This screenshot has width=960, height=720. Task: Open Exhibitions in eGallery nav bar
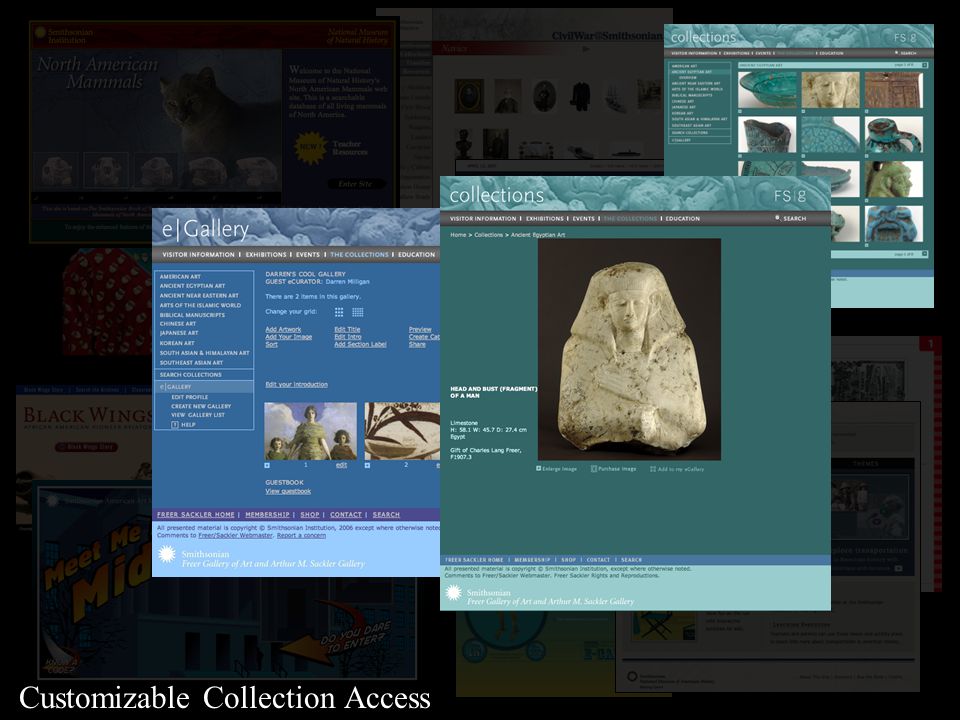click(266, 255)
